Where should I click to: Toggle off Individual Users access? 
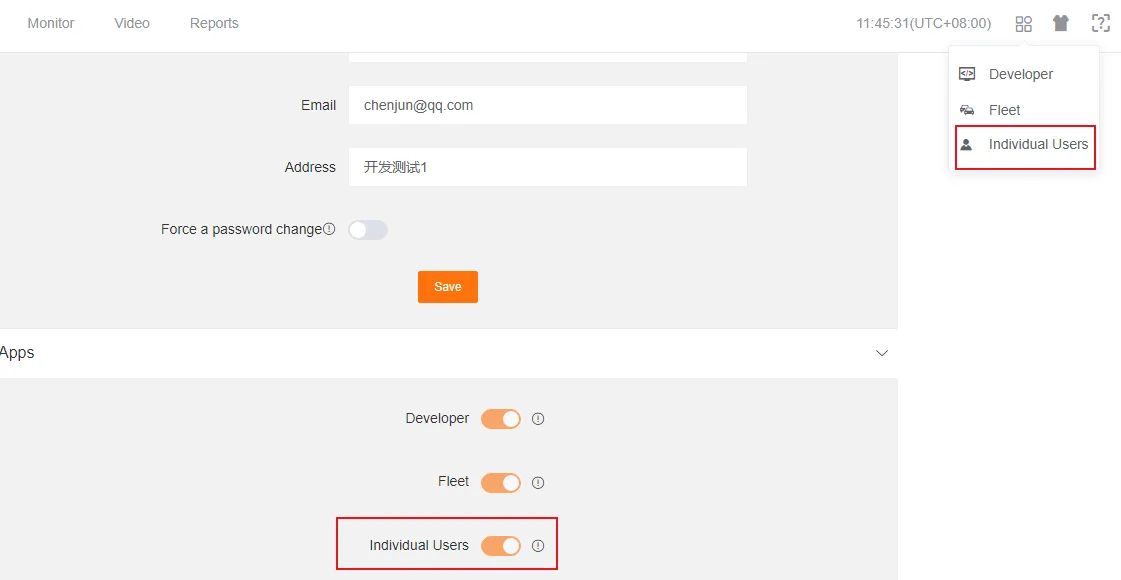(x=503, y=546)
